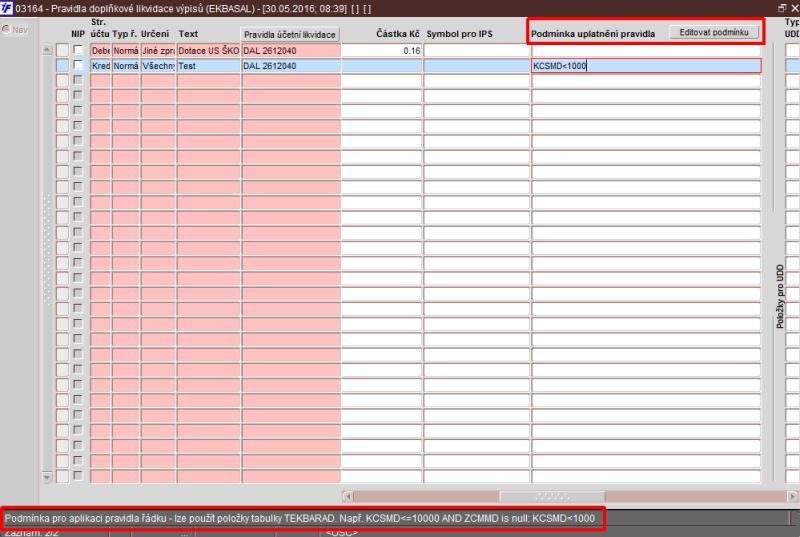Click the Editovat podmínku button
Image resolution: width=800 pixels, height=537 pixels.
(714, 32)
